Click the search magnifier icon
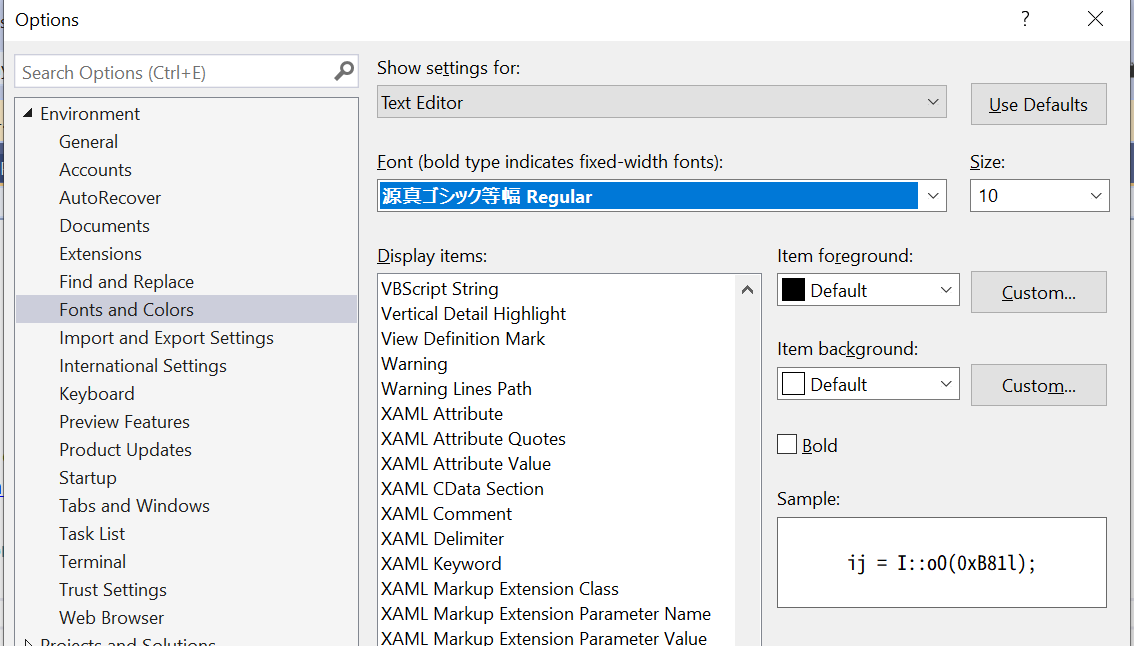This screenshot has height=646, width=1134. 344,72
